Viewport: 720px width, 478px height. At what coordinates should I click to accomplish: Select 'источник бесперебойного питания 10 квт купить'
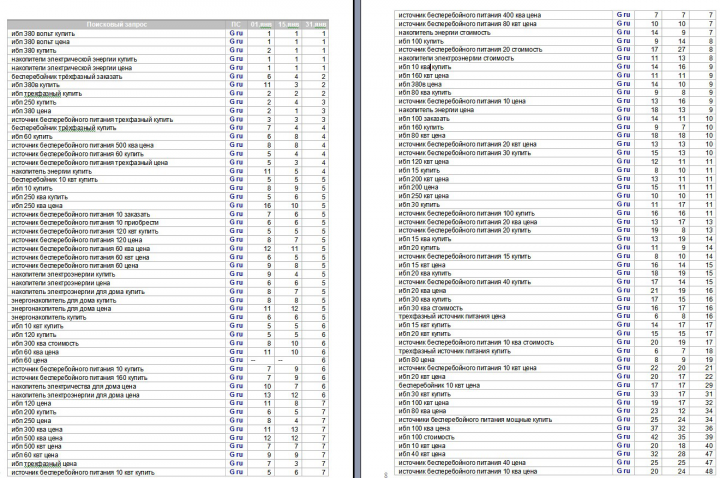(x=83, y=472)
